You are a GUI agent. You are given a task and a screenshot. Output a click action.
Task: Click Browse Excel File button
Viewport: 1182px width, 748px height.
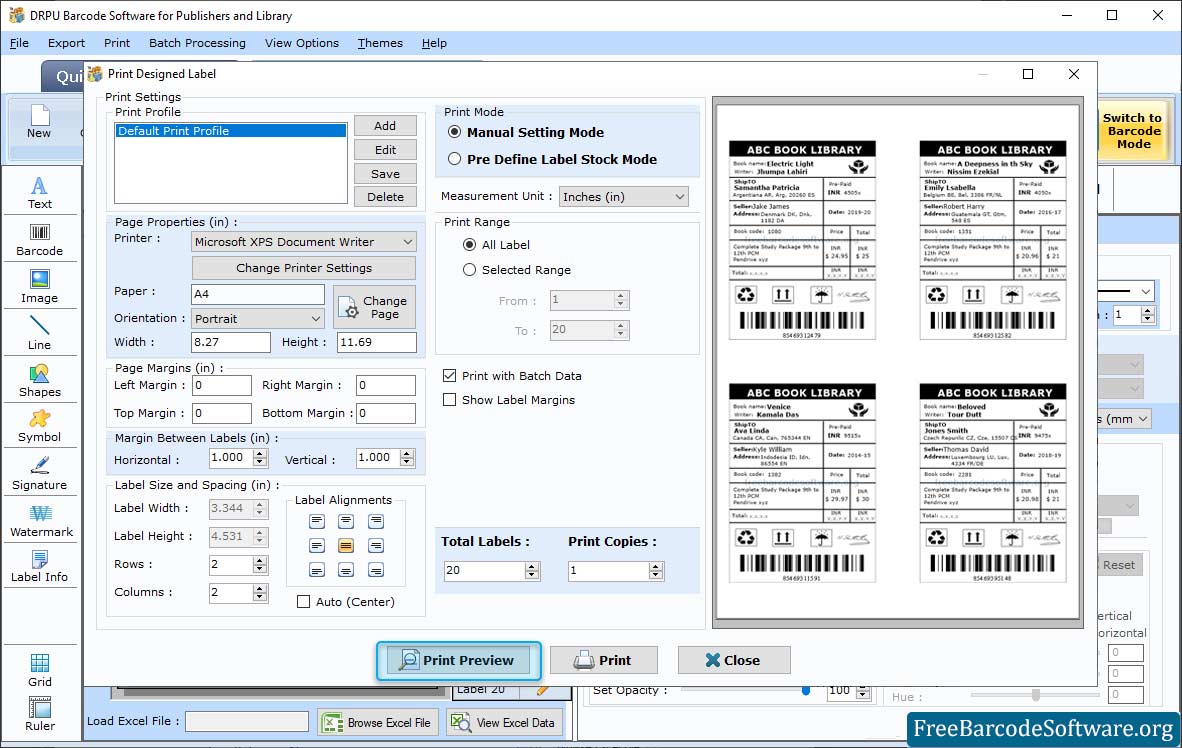tap(378, 722)
